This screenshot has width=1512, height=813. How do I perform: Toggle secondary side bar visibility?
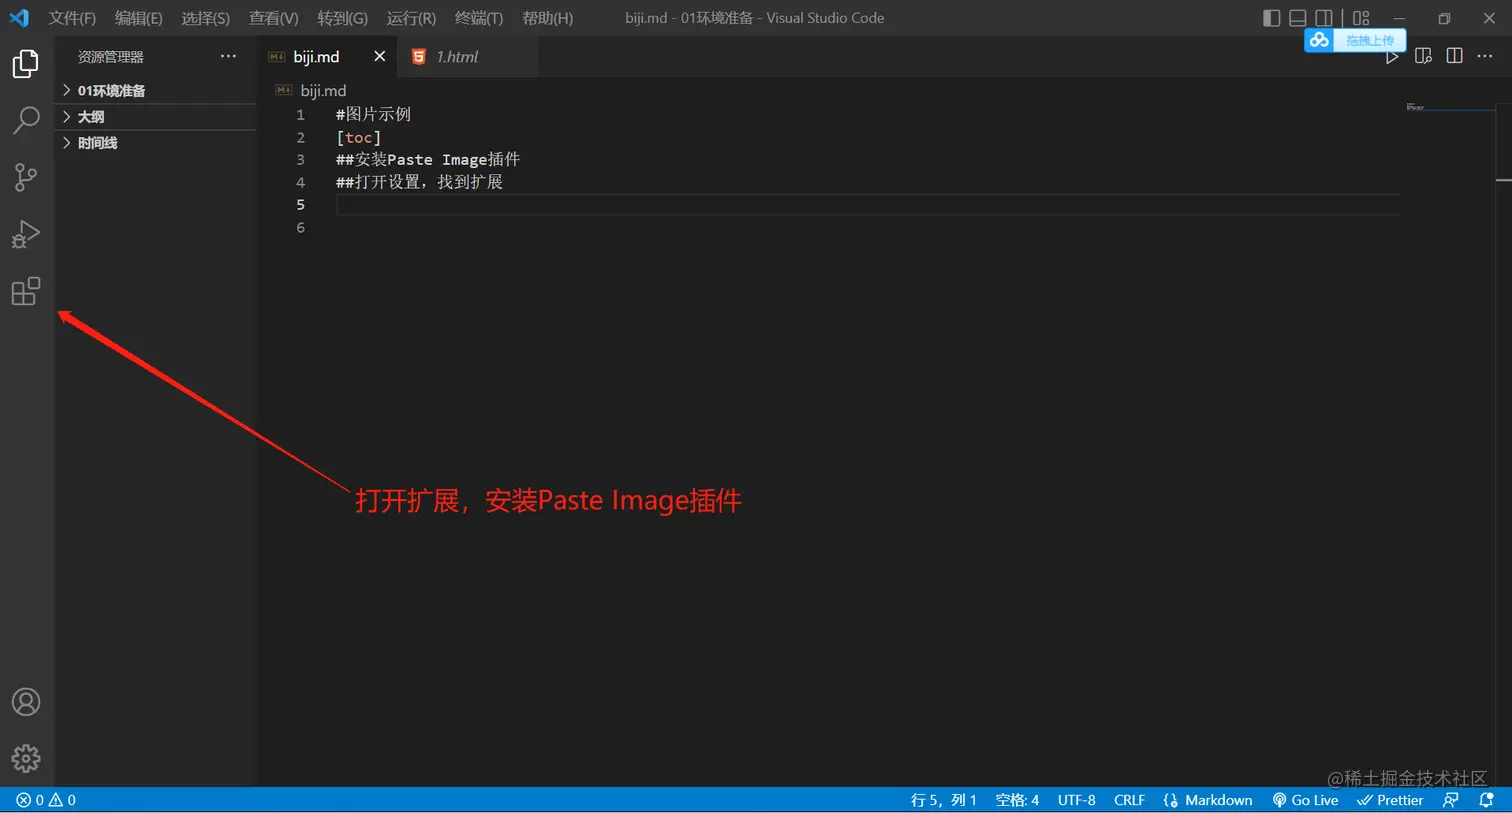(x=1323, y=18)
